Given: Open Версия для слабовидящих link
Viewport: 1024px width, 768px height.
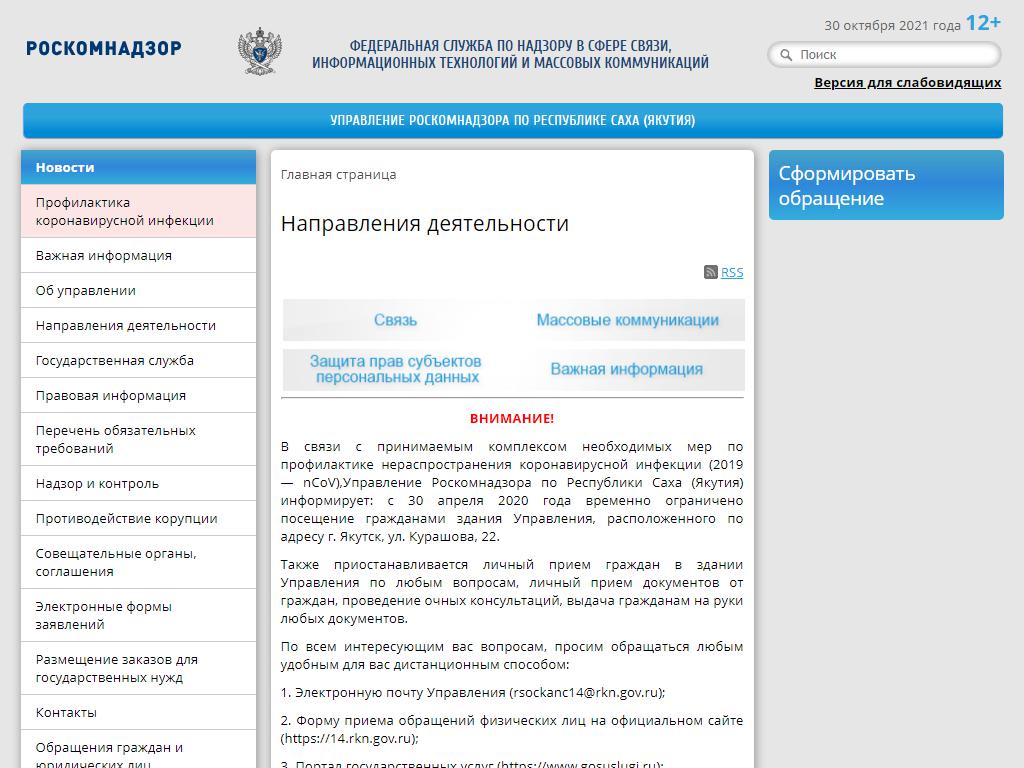Looking at the screenshot, I should pos(907,82).
